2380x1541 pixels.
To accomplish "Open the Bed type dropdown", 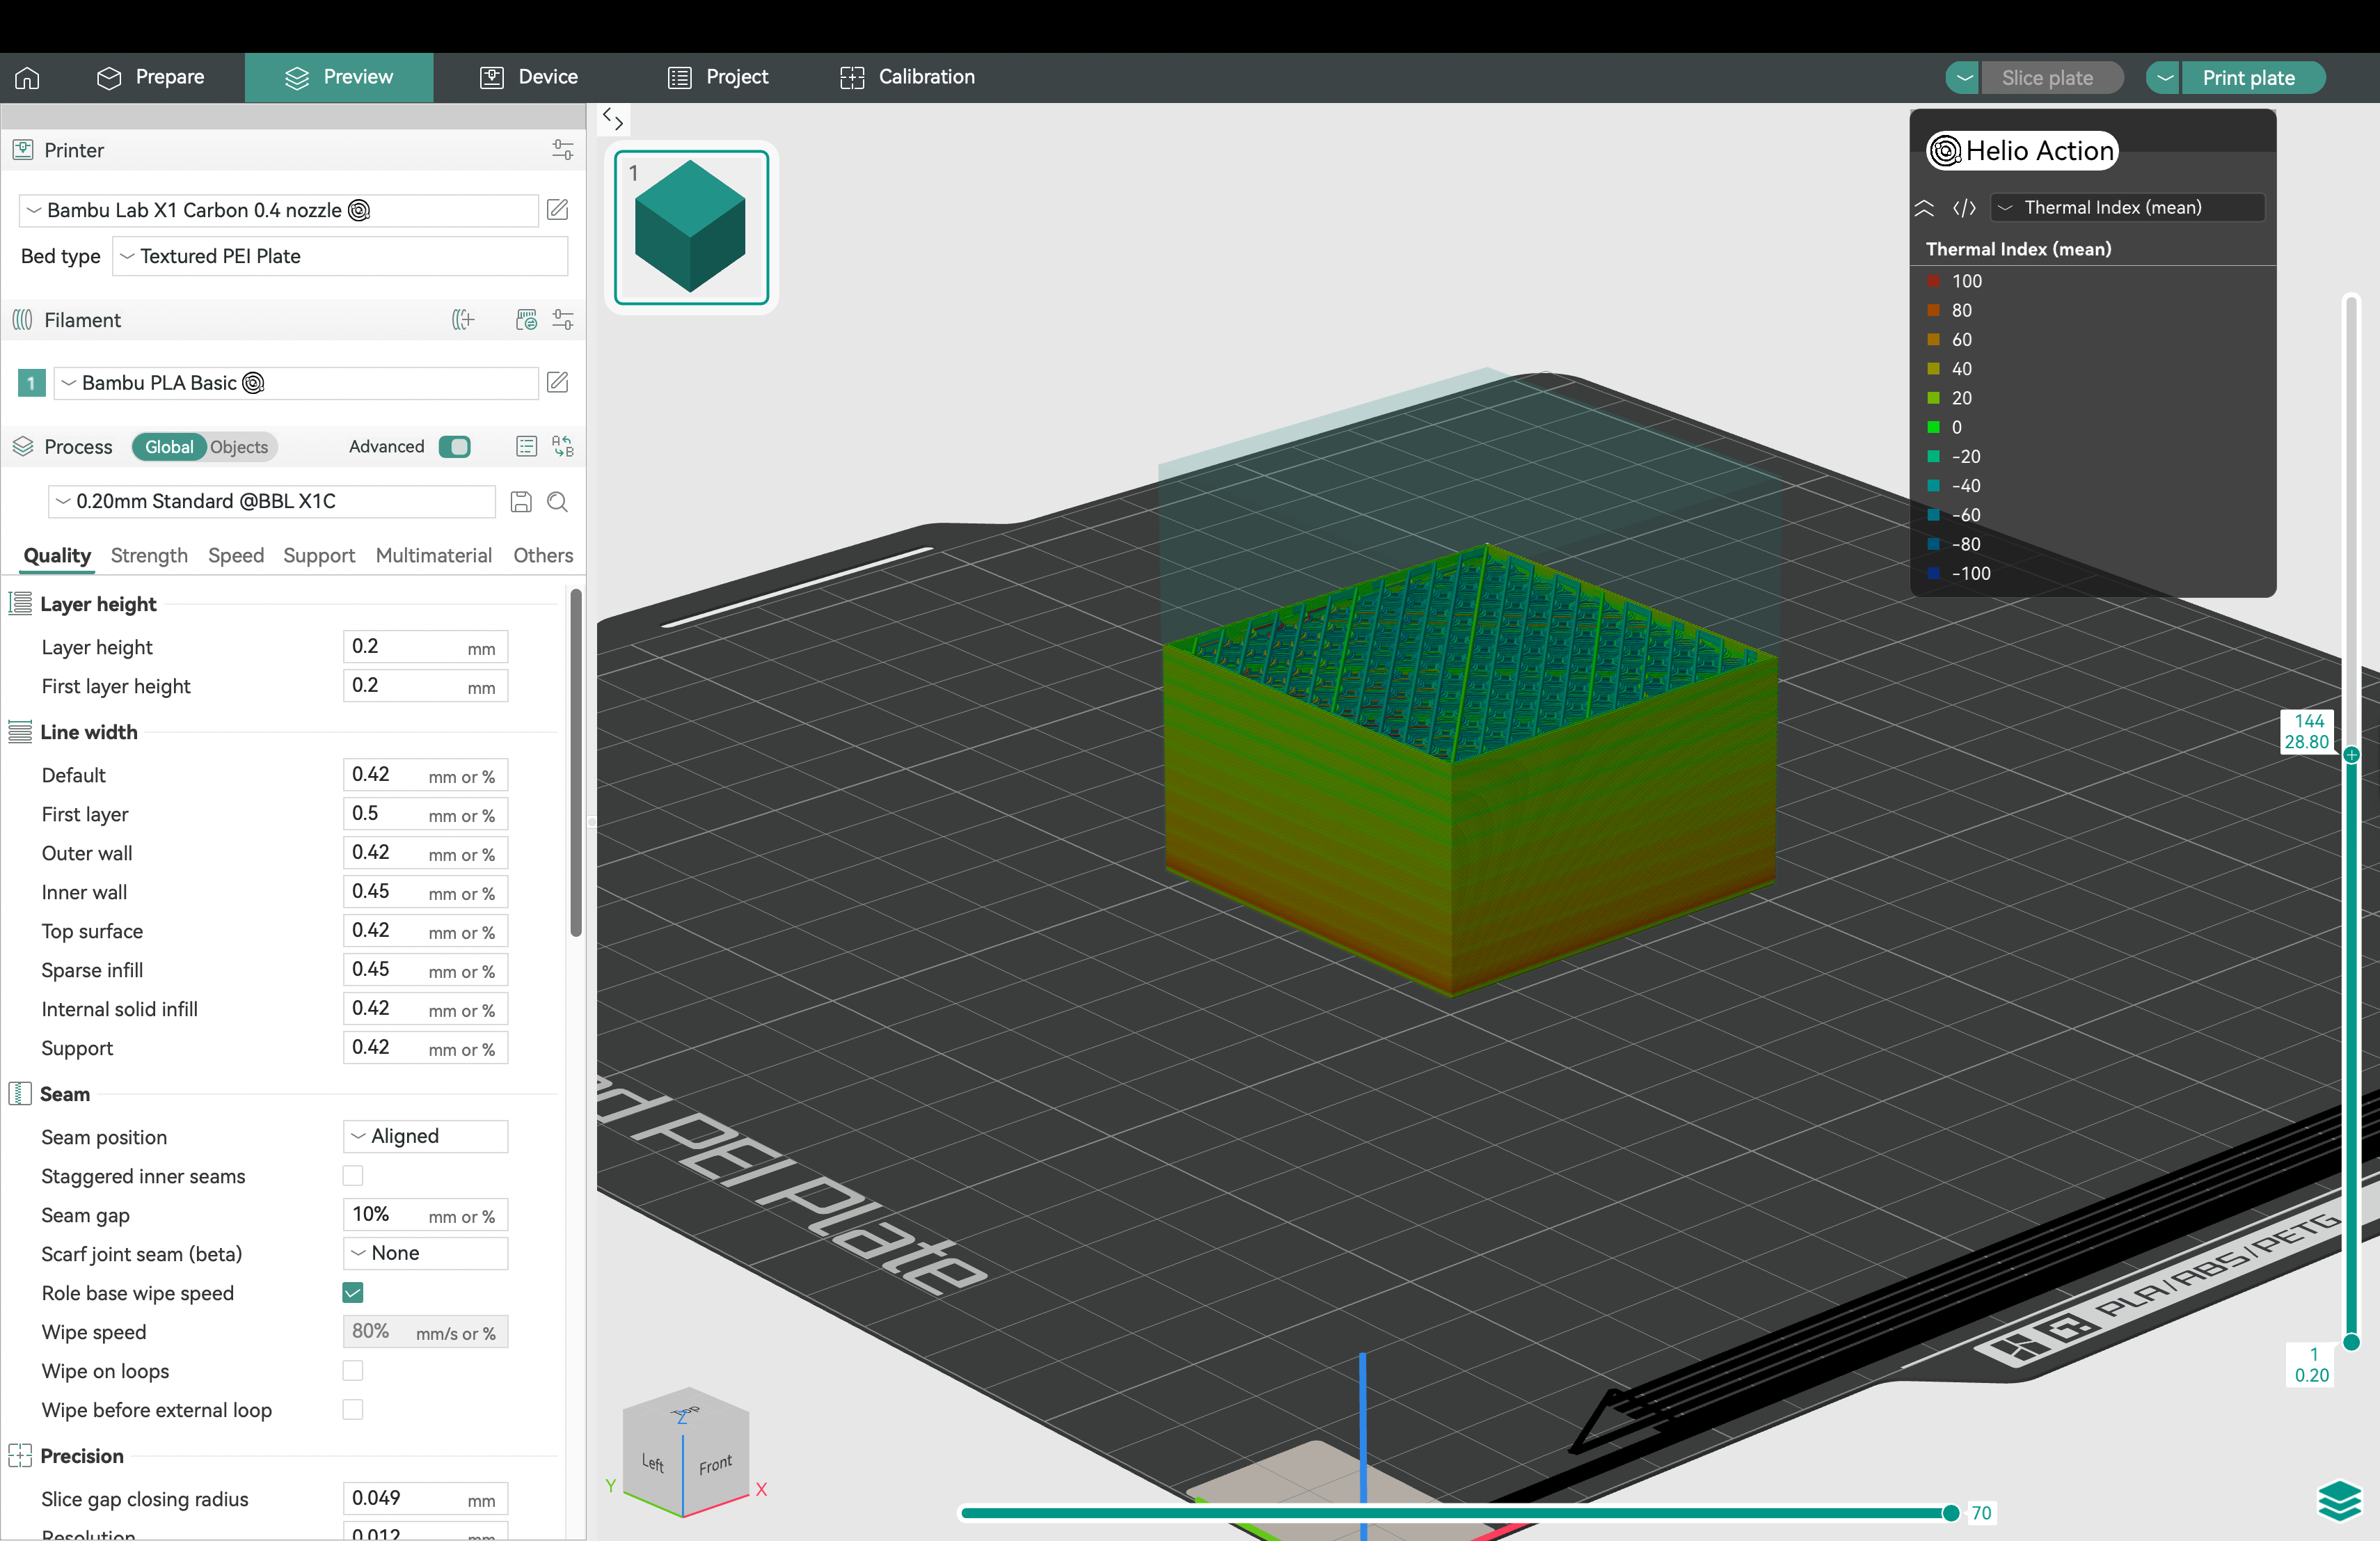I will pos(340,256).
